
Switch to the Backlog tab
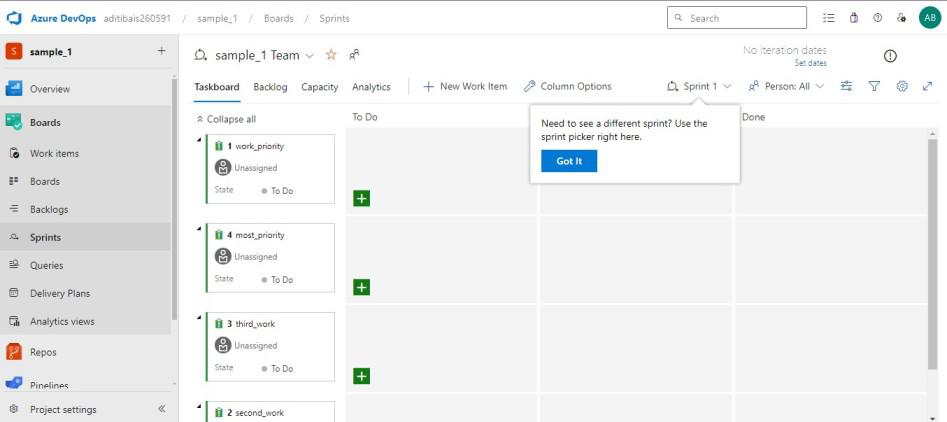(x=270, y=87)
